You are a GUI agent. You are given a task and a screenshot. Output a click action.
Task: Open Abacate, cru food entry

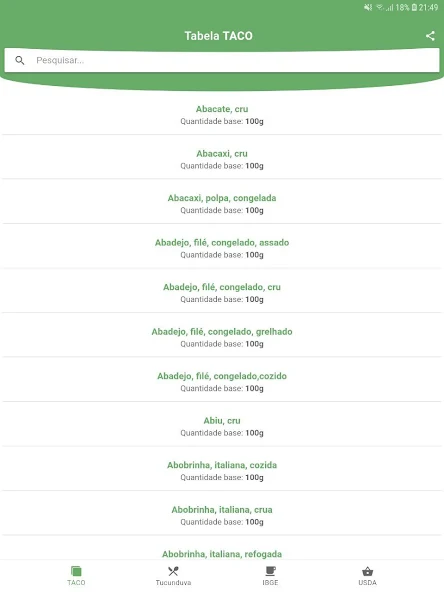[x=222, y=115]
